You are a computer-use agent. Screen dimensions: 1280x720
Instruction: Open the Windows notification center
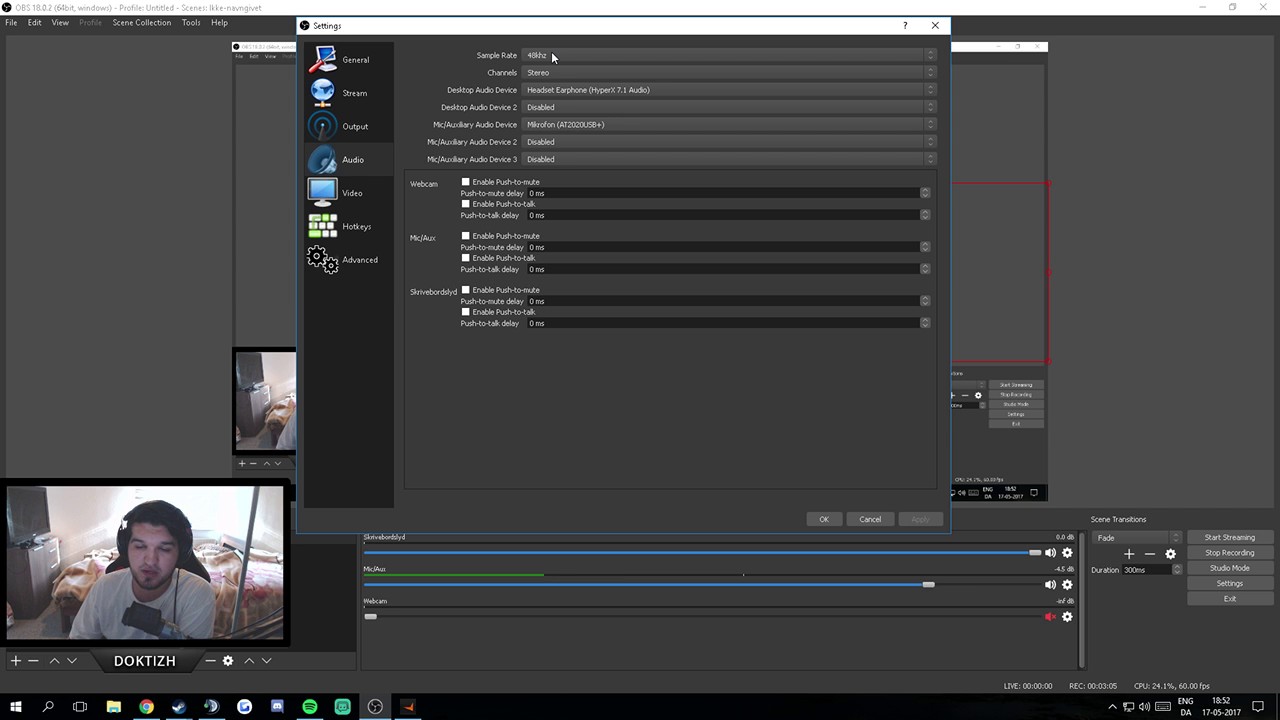1259,707
